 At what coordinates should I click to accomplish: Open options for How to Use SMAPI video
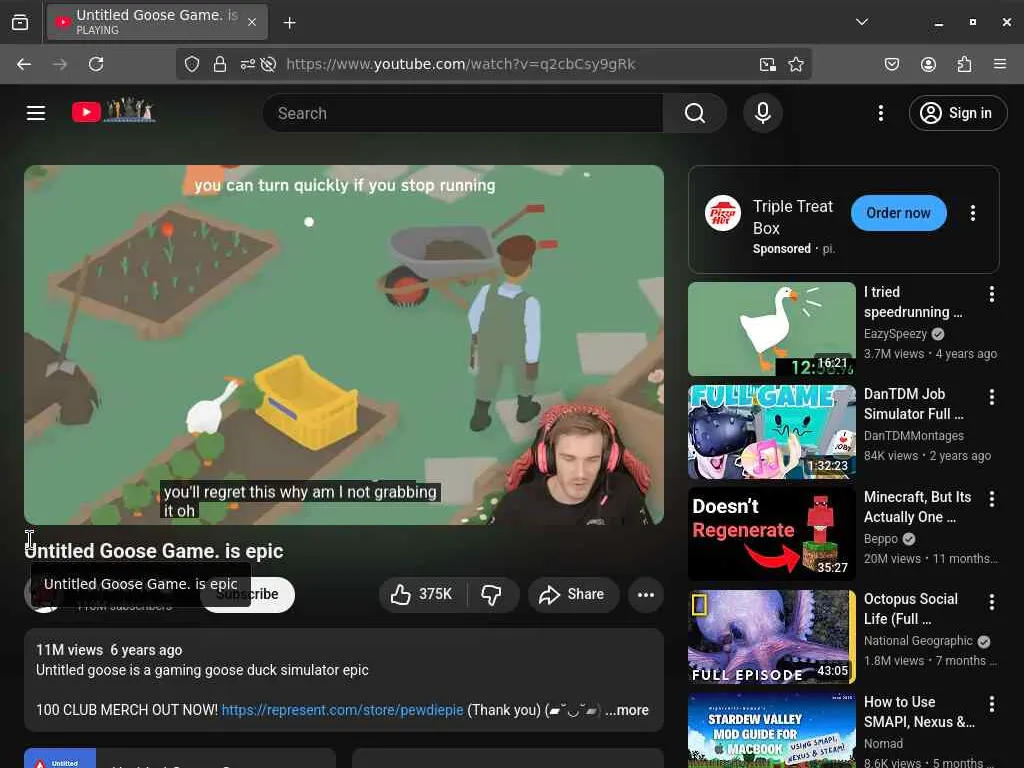click(991, 704)
